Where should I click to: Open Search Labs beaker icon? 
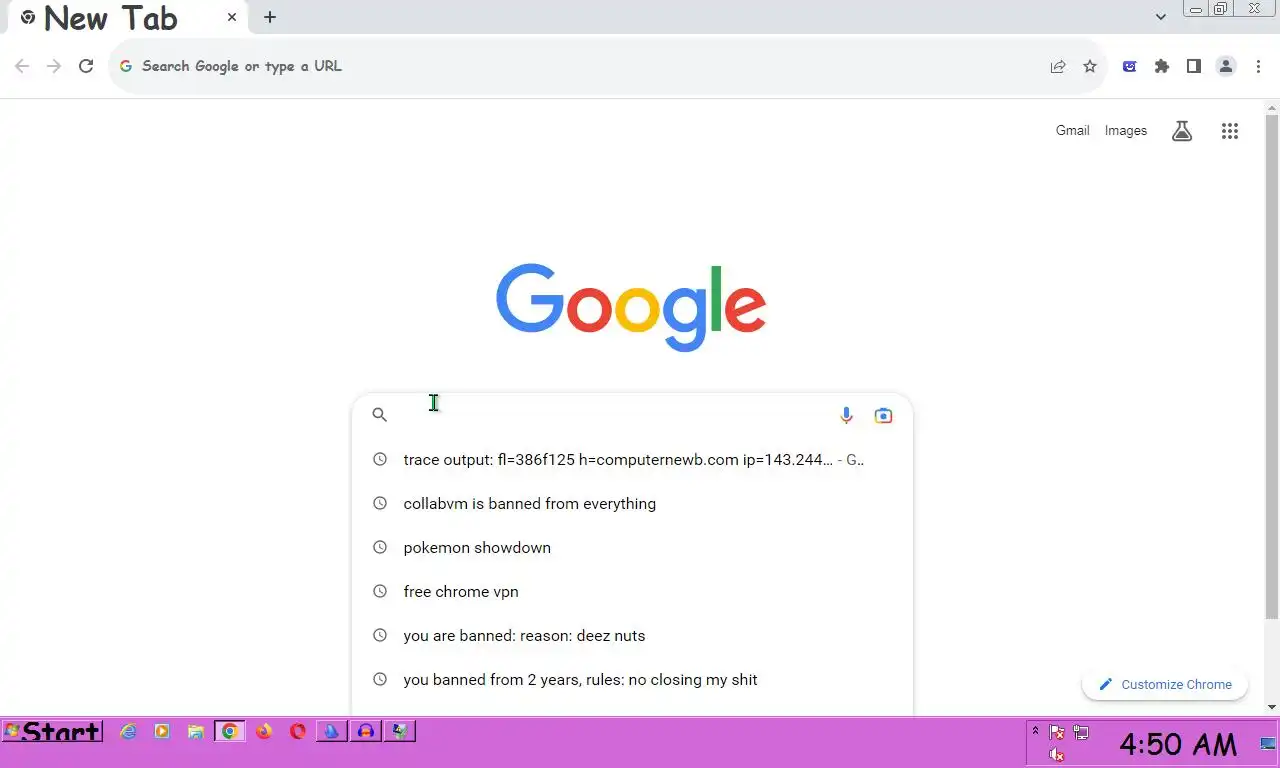[x=1182, y=131]
